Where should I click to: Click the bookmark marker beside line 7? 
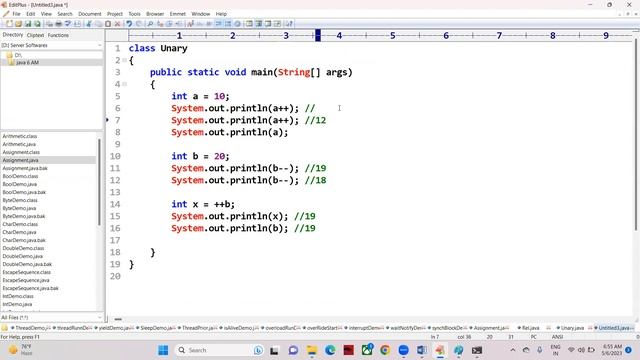point(107,120)
